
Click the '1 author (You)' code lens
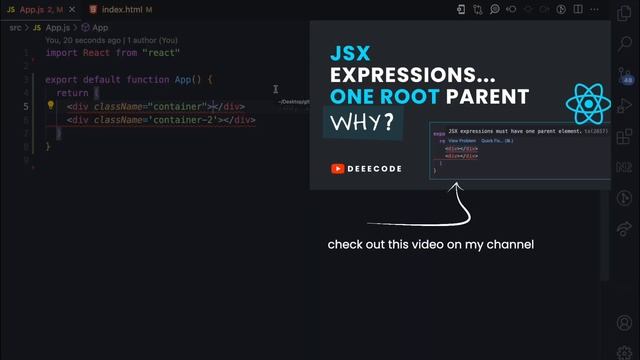[153, 40]
